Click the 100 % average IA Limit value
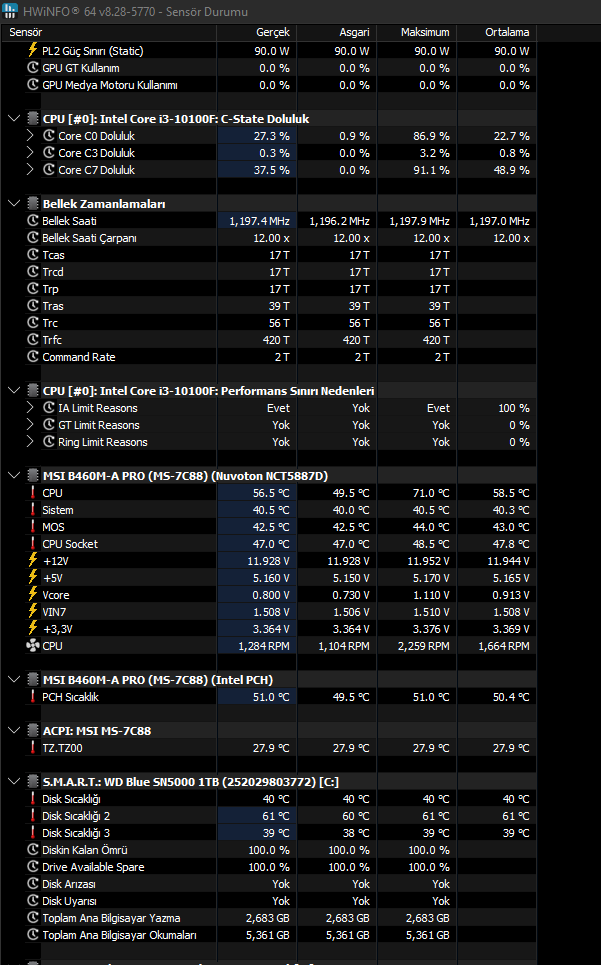 514,408
